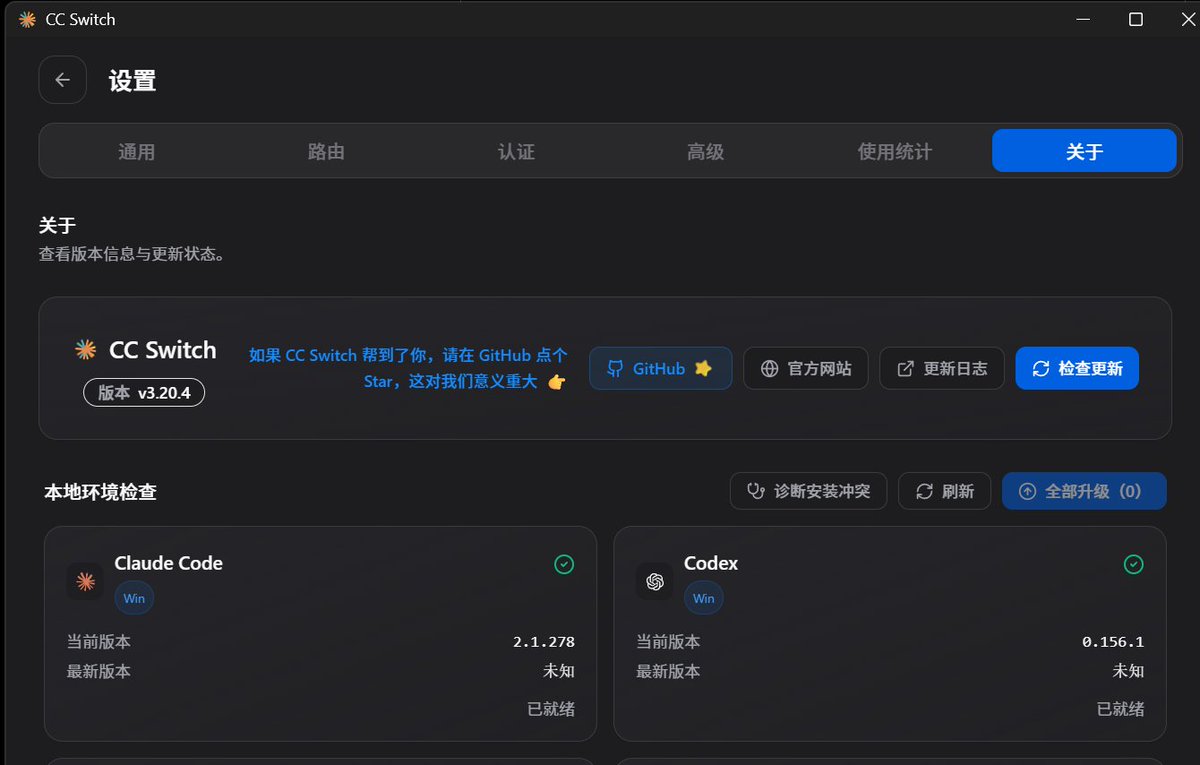
Task: Click the Codex card title
Action: [711, 563]
